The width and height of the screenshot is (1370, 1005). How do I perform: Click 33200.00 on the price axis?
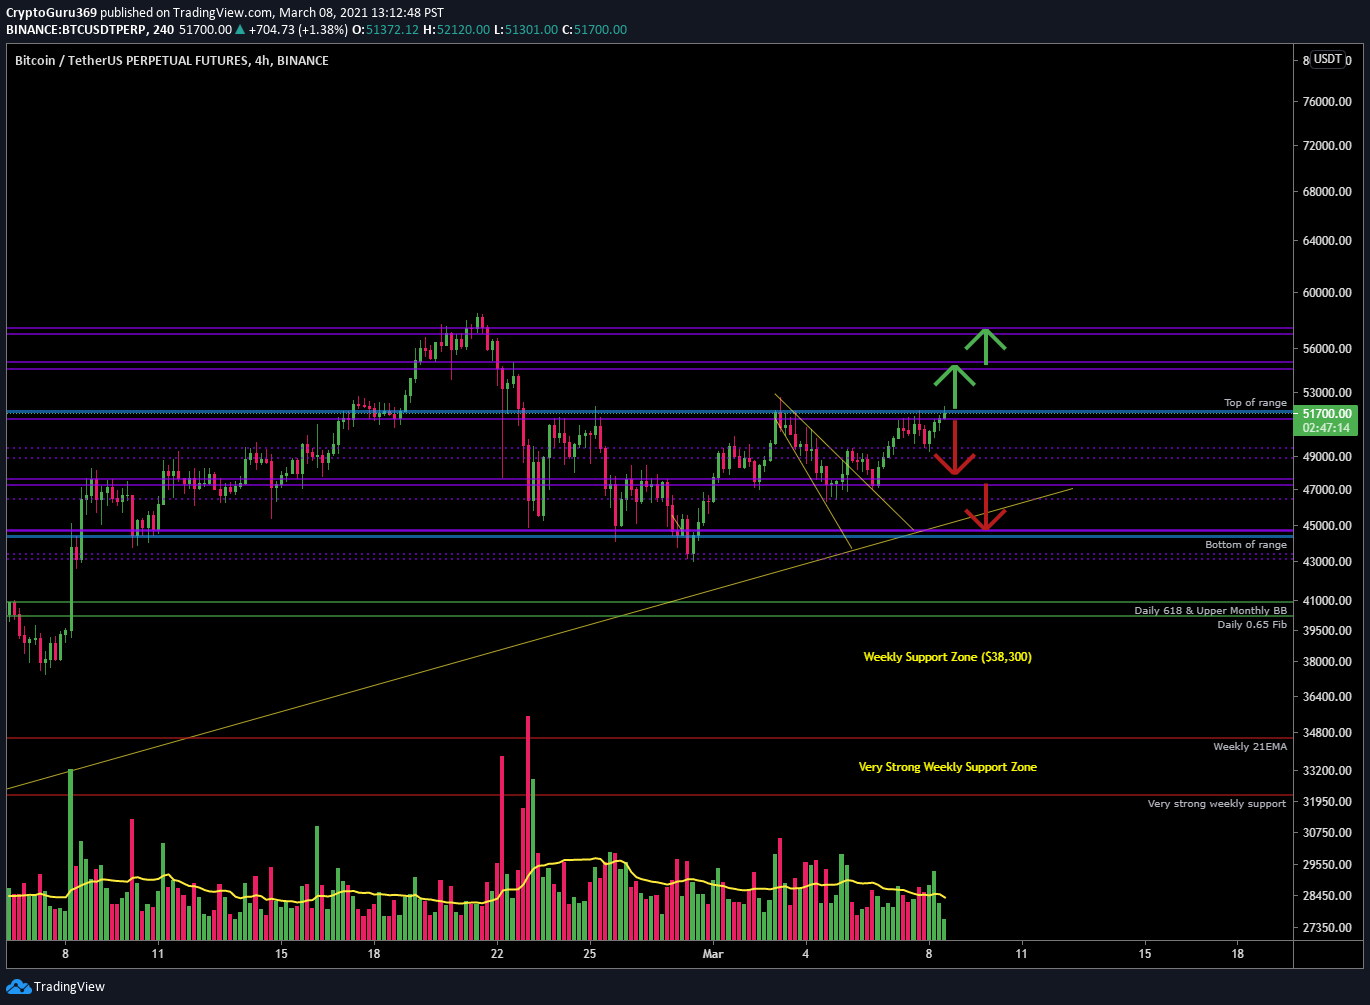[1325, 771]
